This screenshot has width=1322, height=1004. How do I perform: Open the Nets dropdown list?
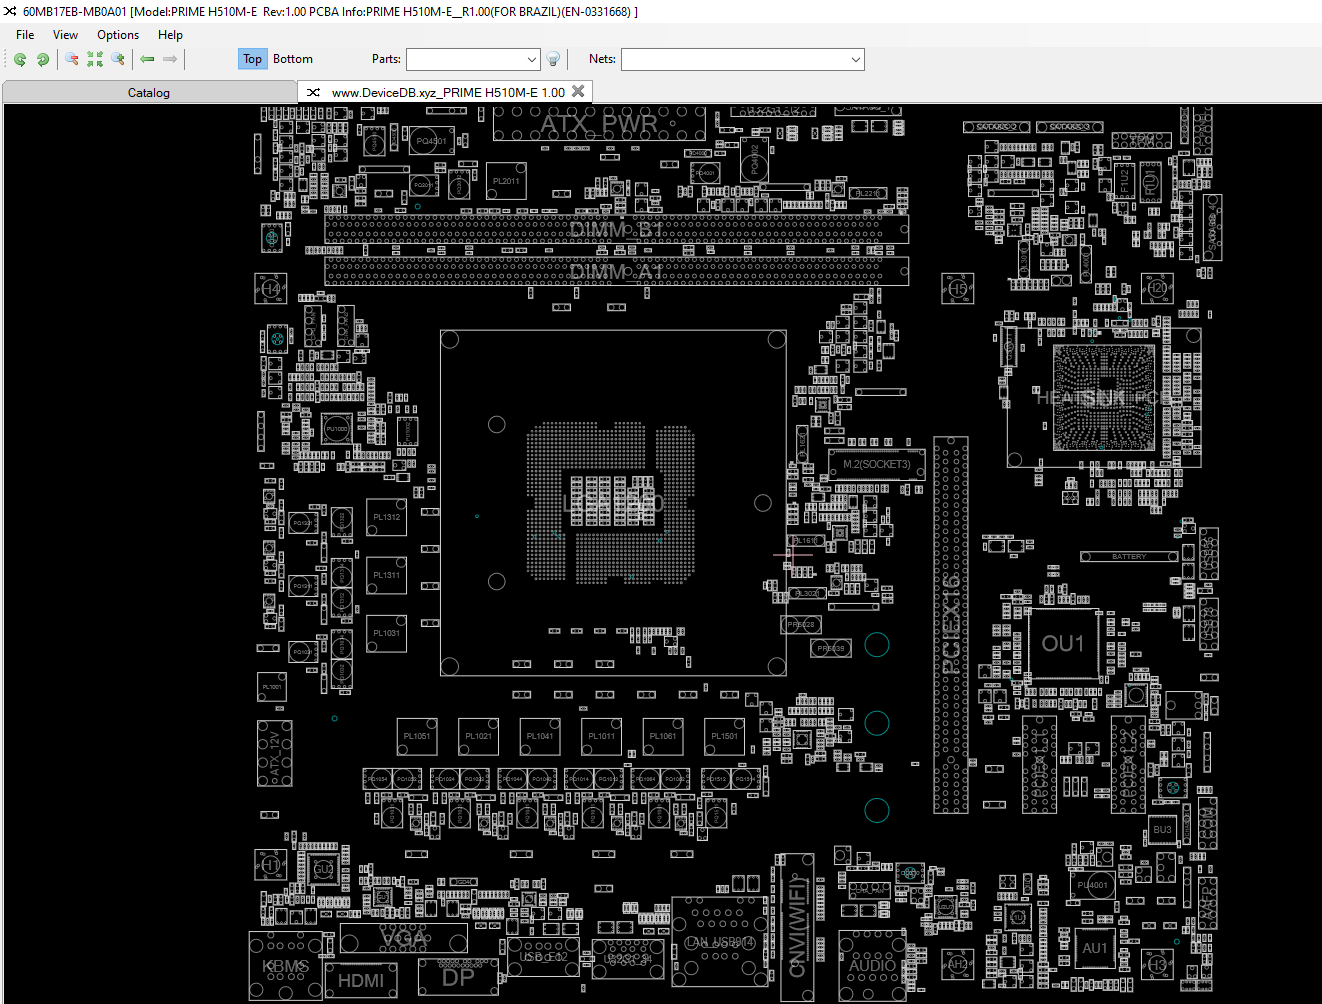pyautogui.click(x=856, y=60)
